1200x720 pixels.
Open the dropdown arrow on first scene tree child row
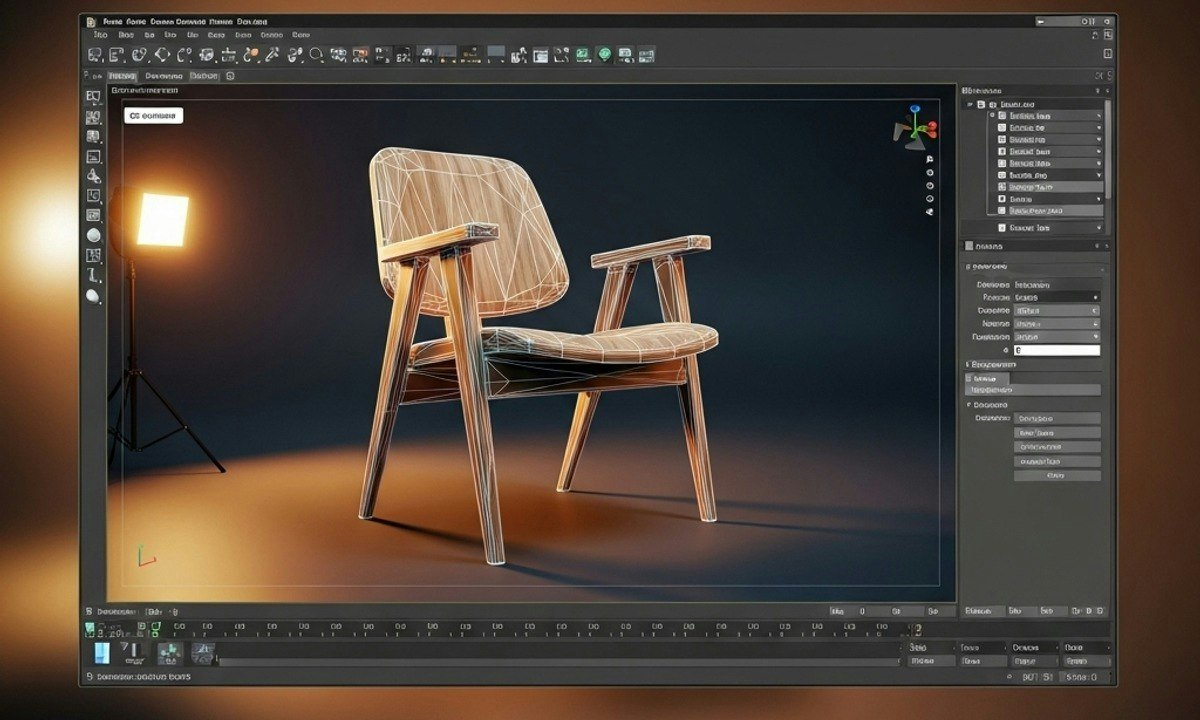pos(1098,116)
